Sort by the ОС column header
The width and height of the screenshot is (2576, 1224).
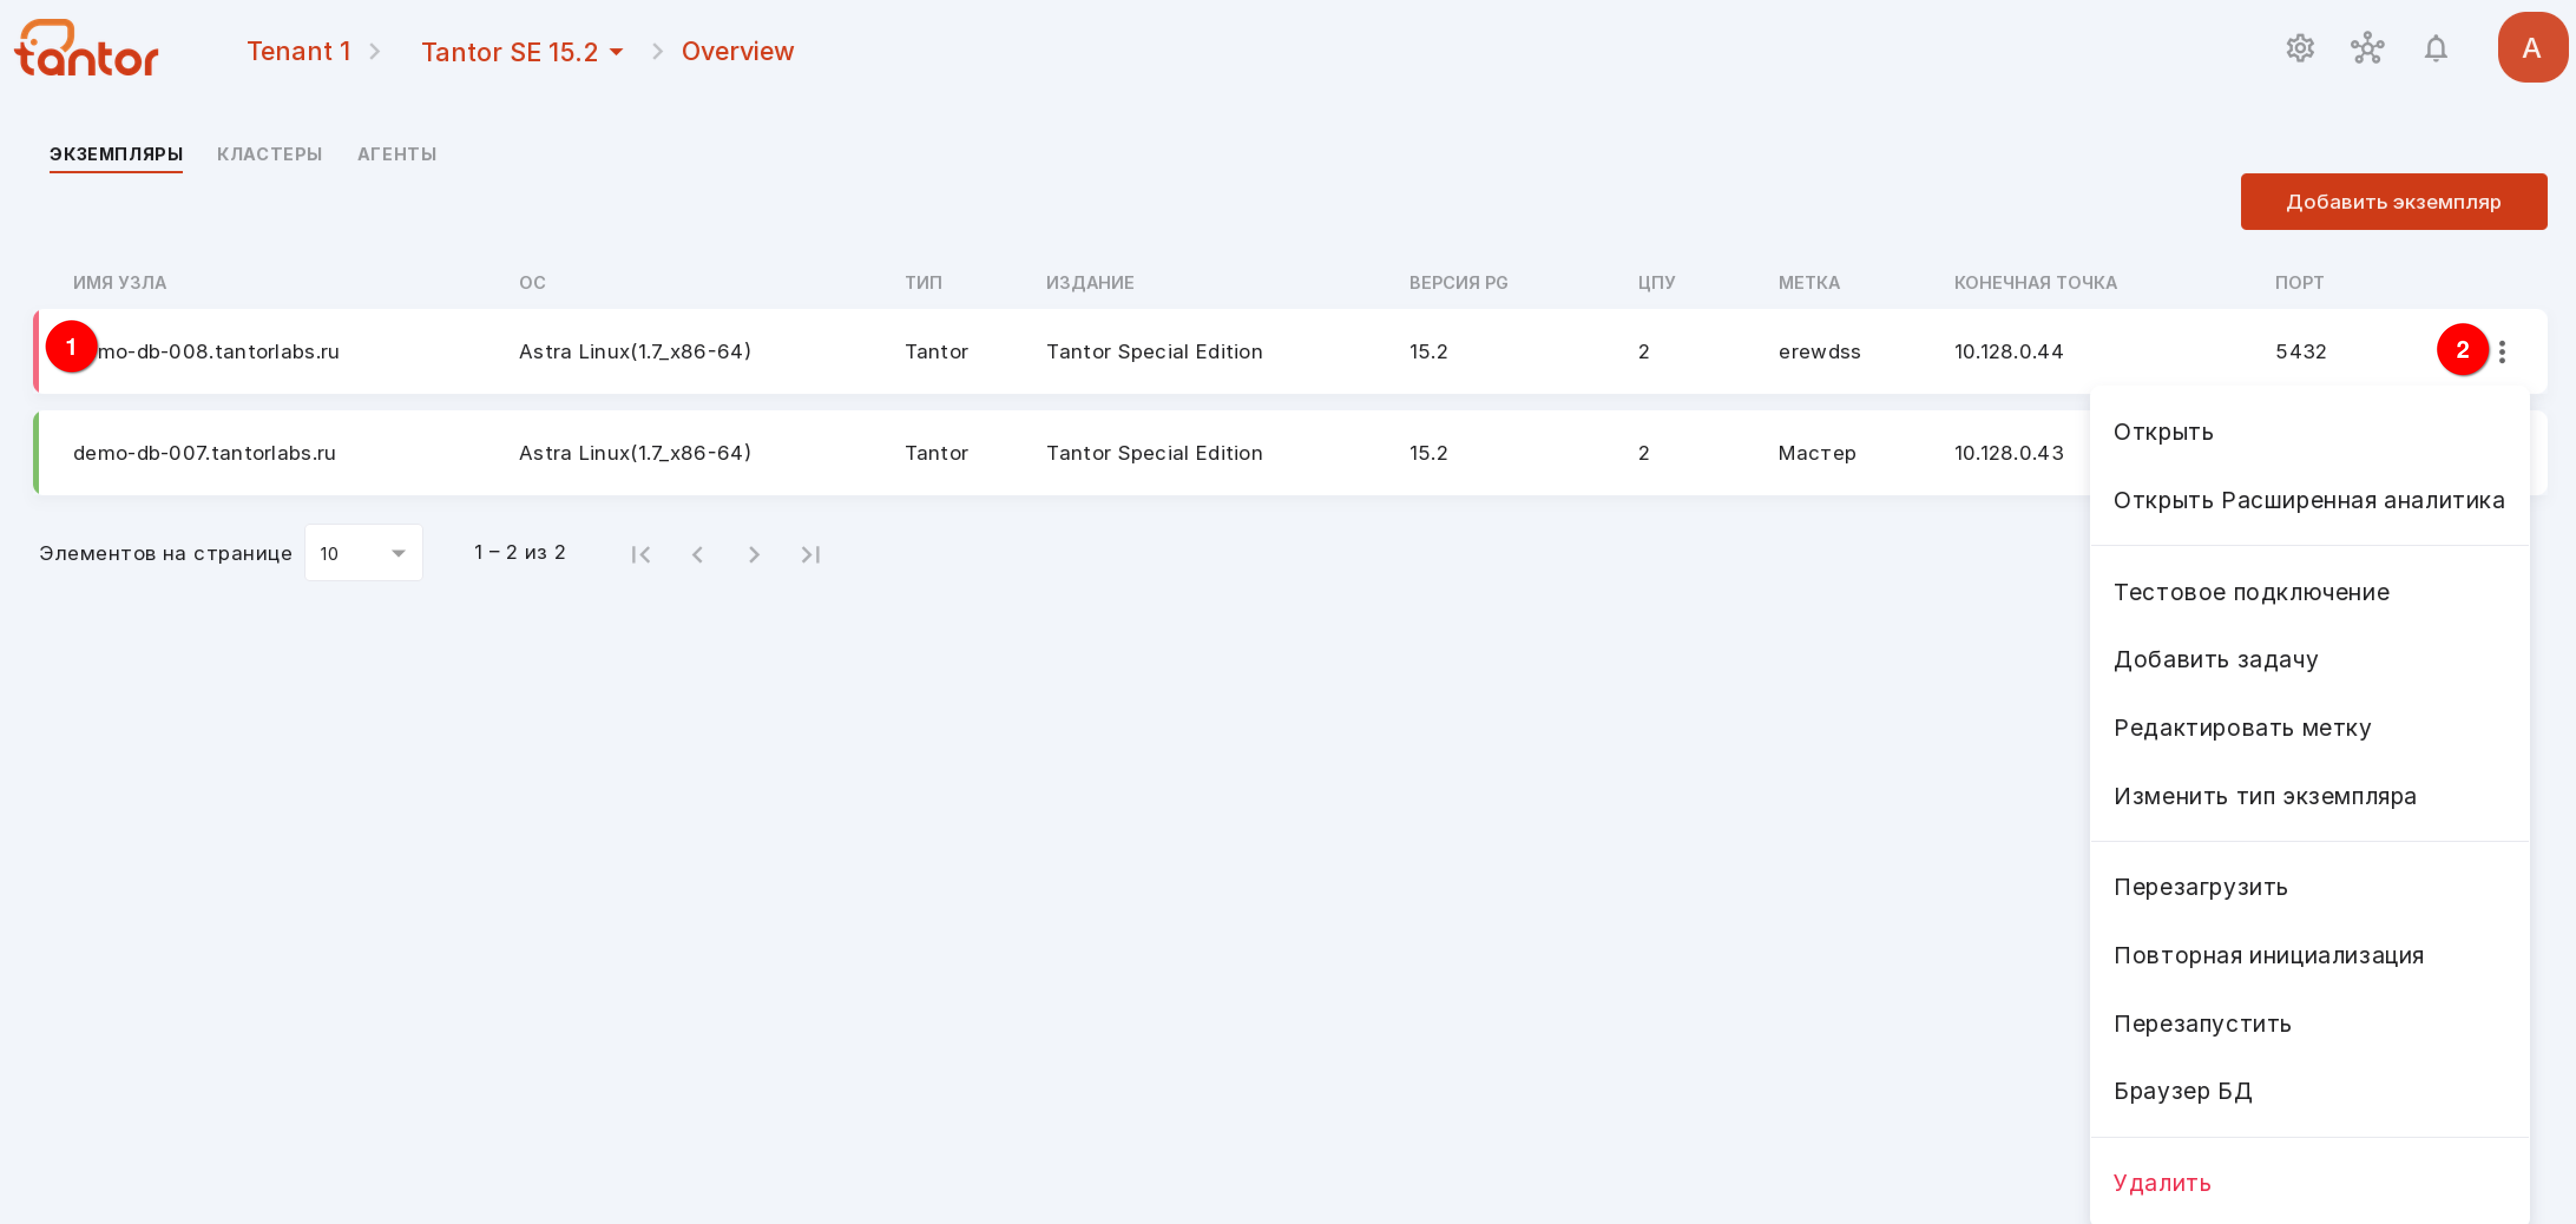(x=532, y=283)
